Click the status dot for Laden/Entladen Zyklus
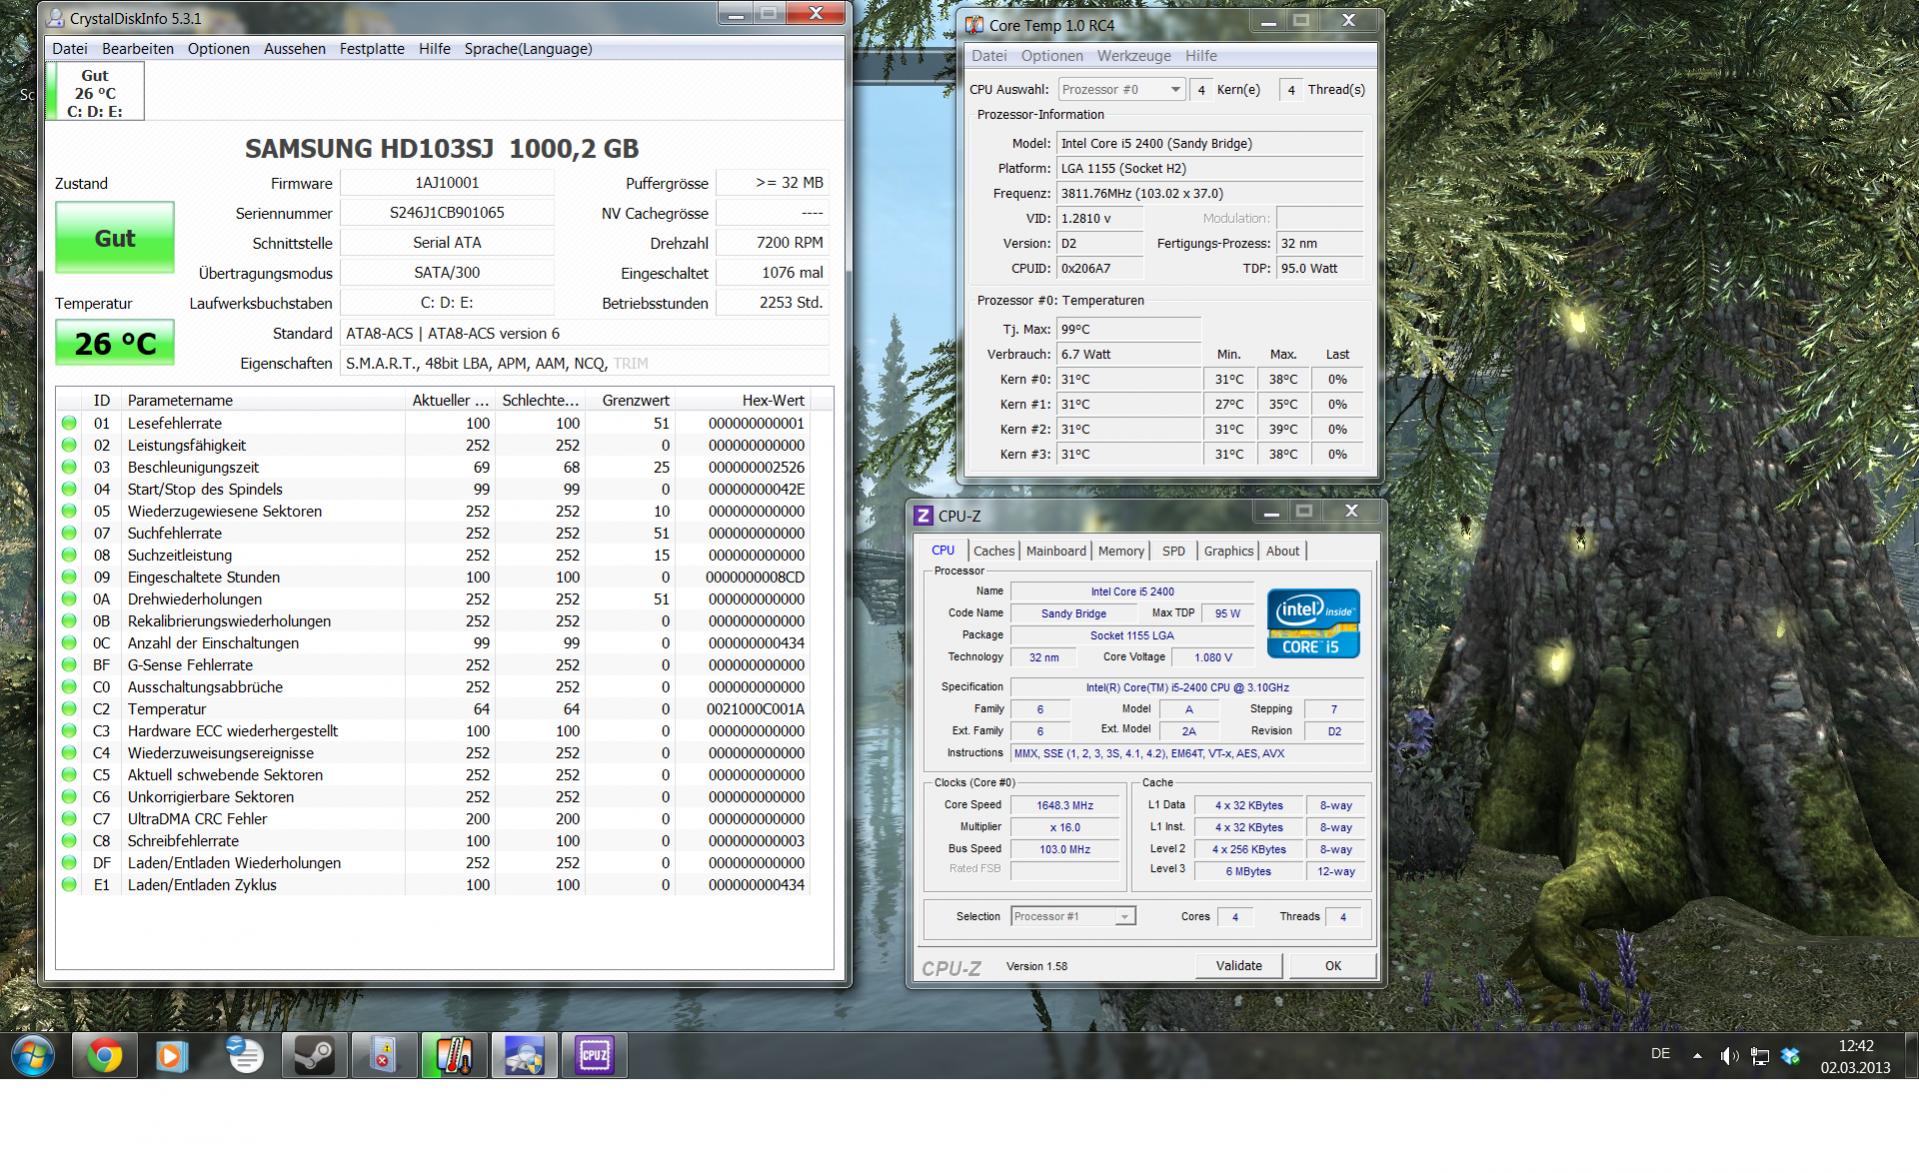Image resolution: width=1919 pixels, height=1173 pixels. (69, 885)
